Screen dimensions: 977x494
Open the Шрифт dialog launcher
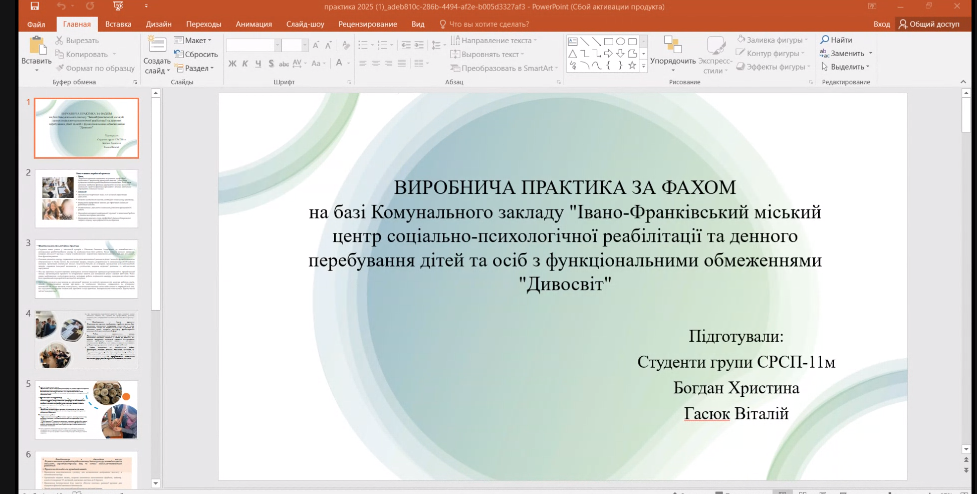pos(348,82)
